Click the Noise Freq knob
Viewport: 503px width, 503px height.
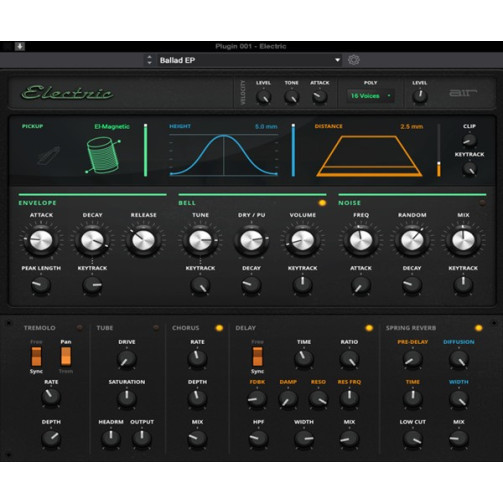(x=361, y=240)
